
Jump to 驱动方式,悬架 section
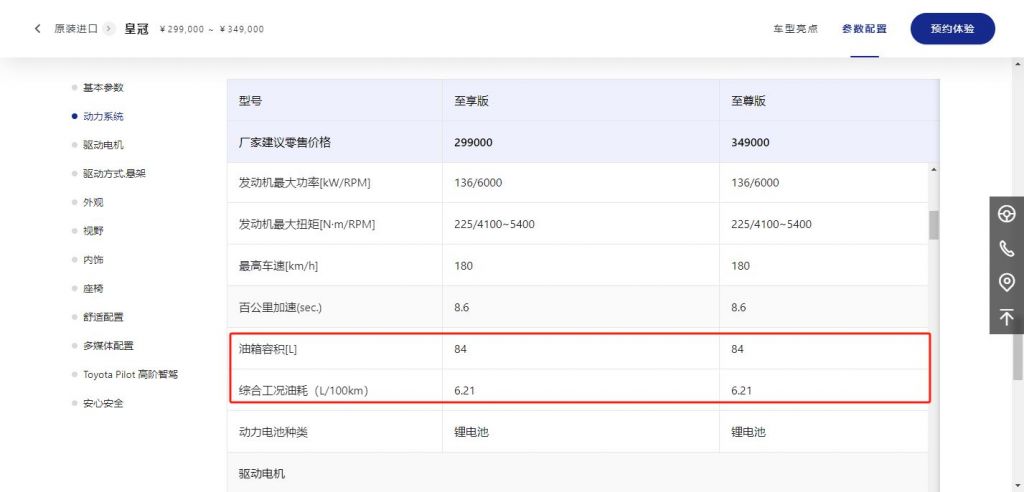[x=114, y=174]
